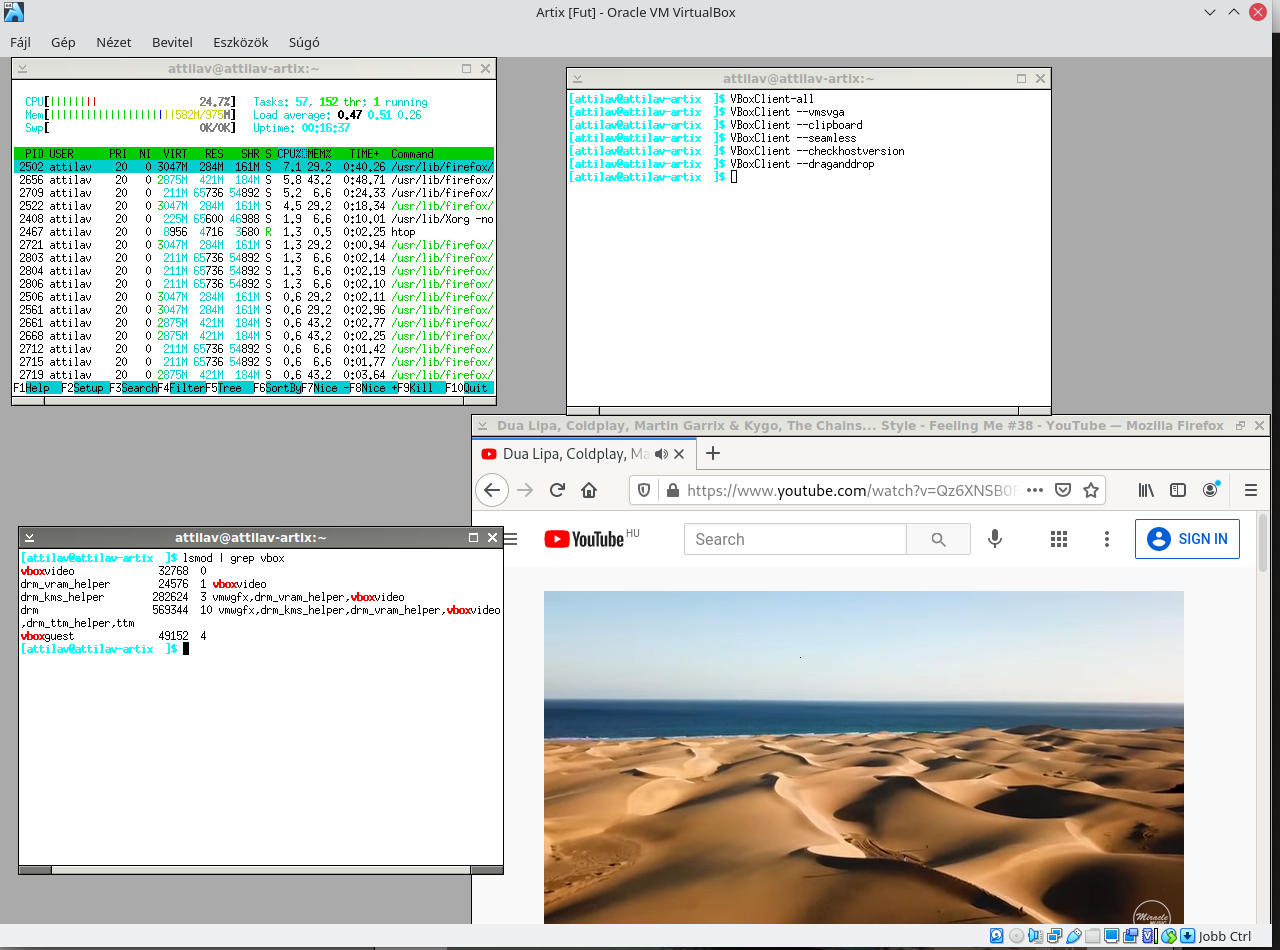The height and width of the screenshot is (950, 1280).
Task: Click the SIGN IN button
Action: pyautogui.click(x=1188, y=539)
